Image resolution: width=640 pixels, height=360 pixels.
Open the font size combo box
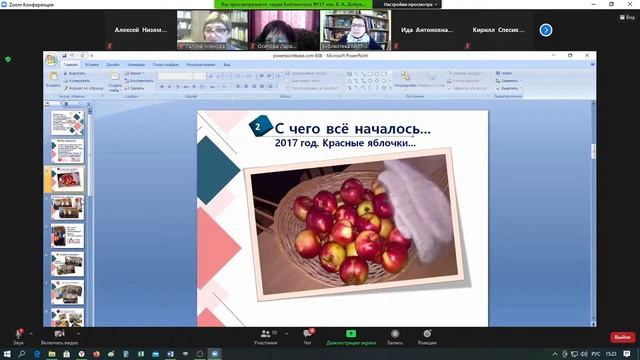click(200, 76)
